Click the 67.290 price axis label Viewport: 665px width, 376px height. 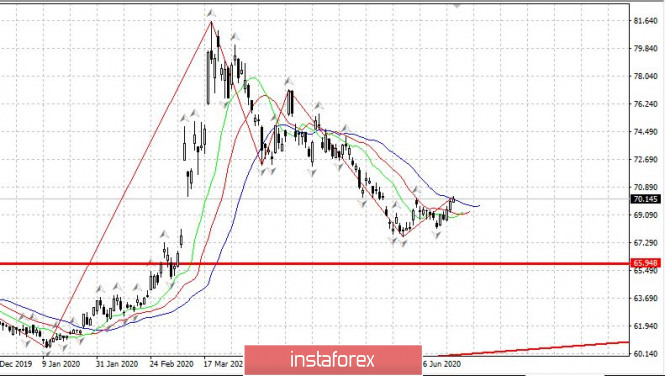(x=645, y=243)
